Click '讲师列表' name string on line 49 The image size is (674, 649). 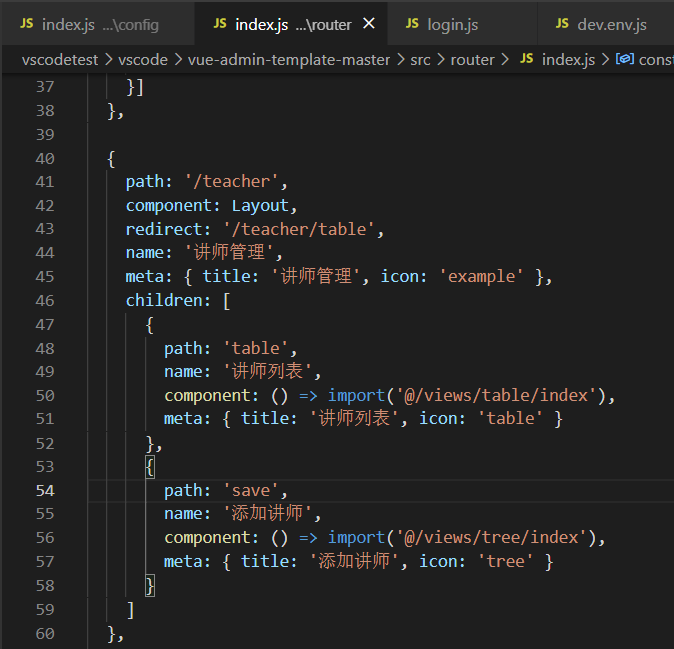pos(267,371)
